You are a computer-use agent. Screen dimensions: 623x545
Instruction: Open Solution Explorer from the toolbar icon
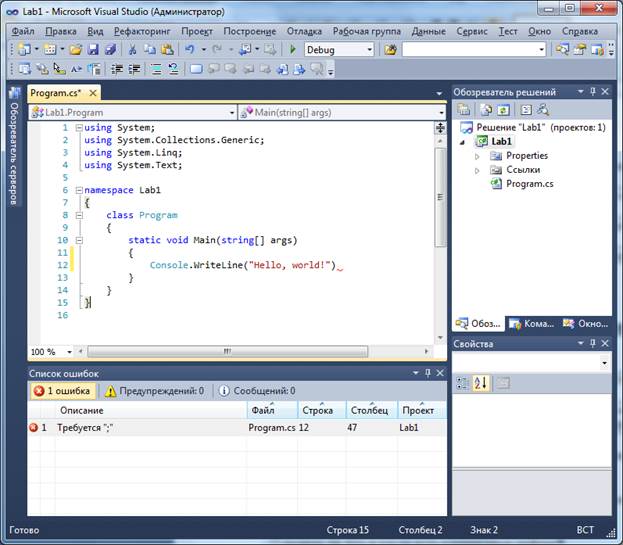pyautogui.click(x=562, y=50)
